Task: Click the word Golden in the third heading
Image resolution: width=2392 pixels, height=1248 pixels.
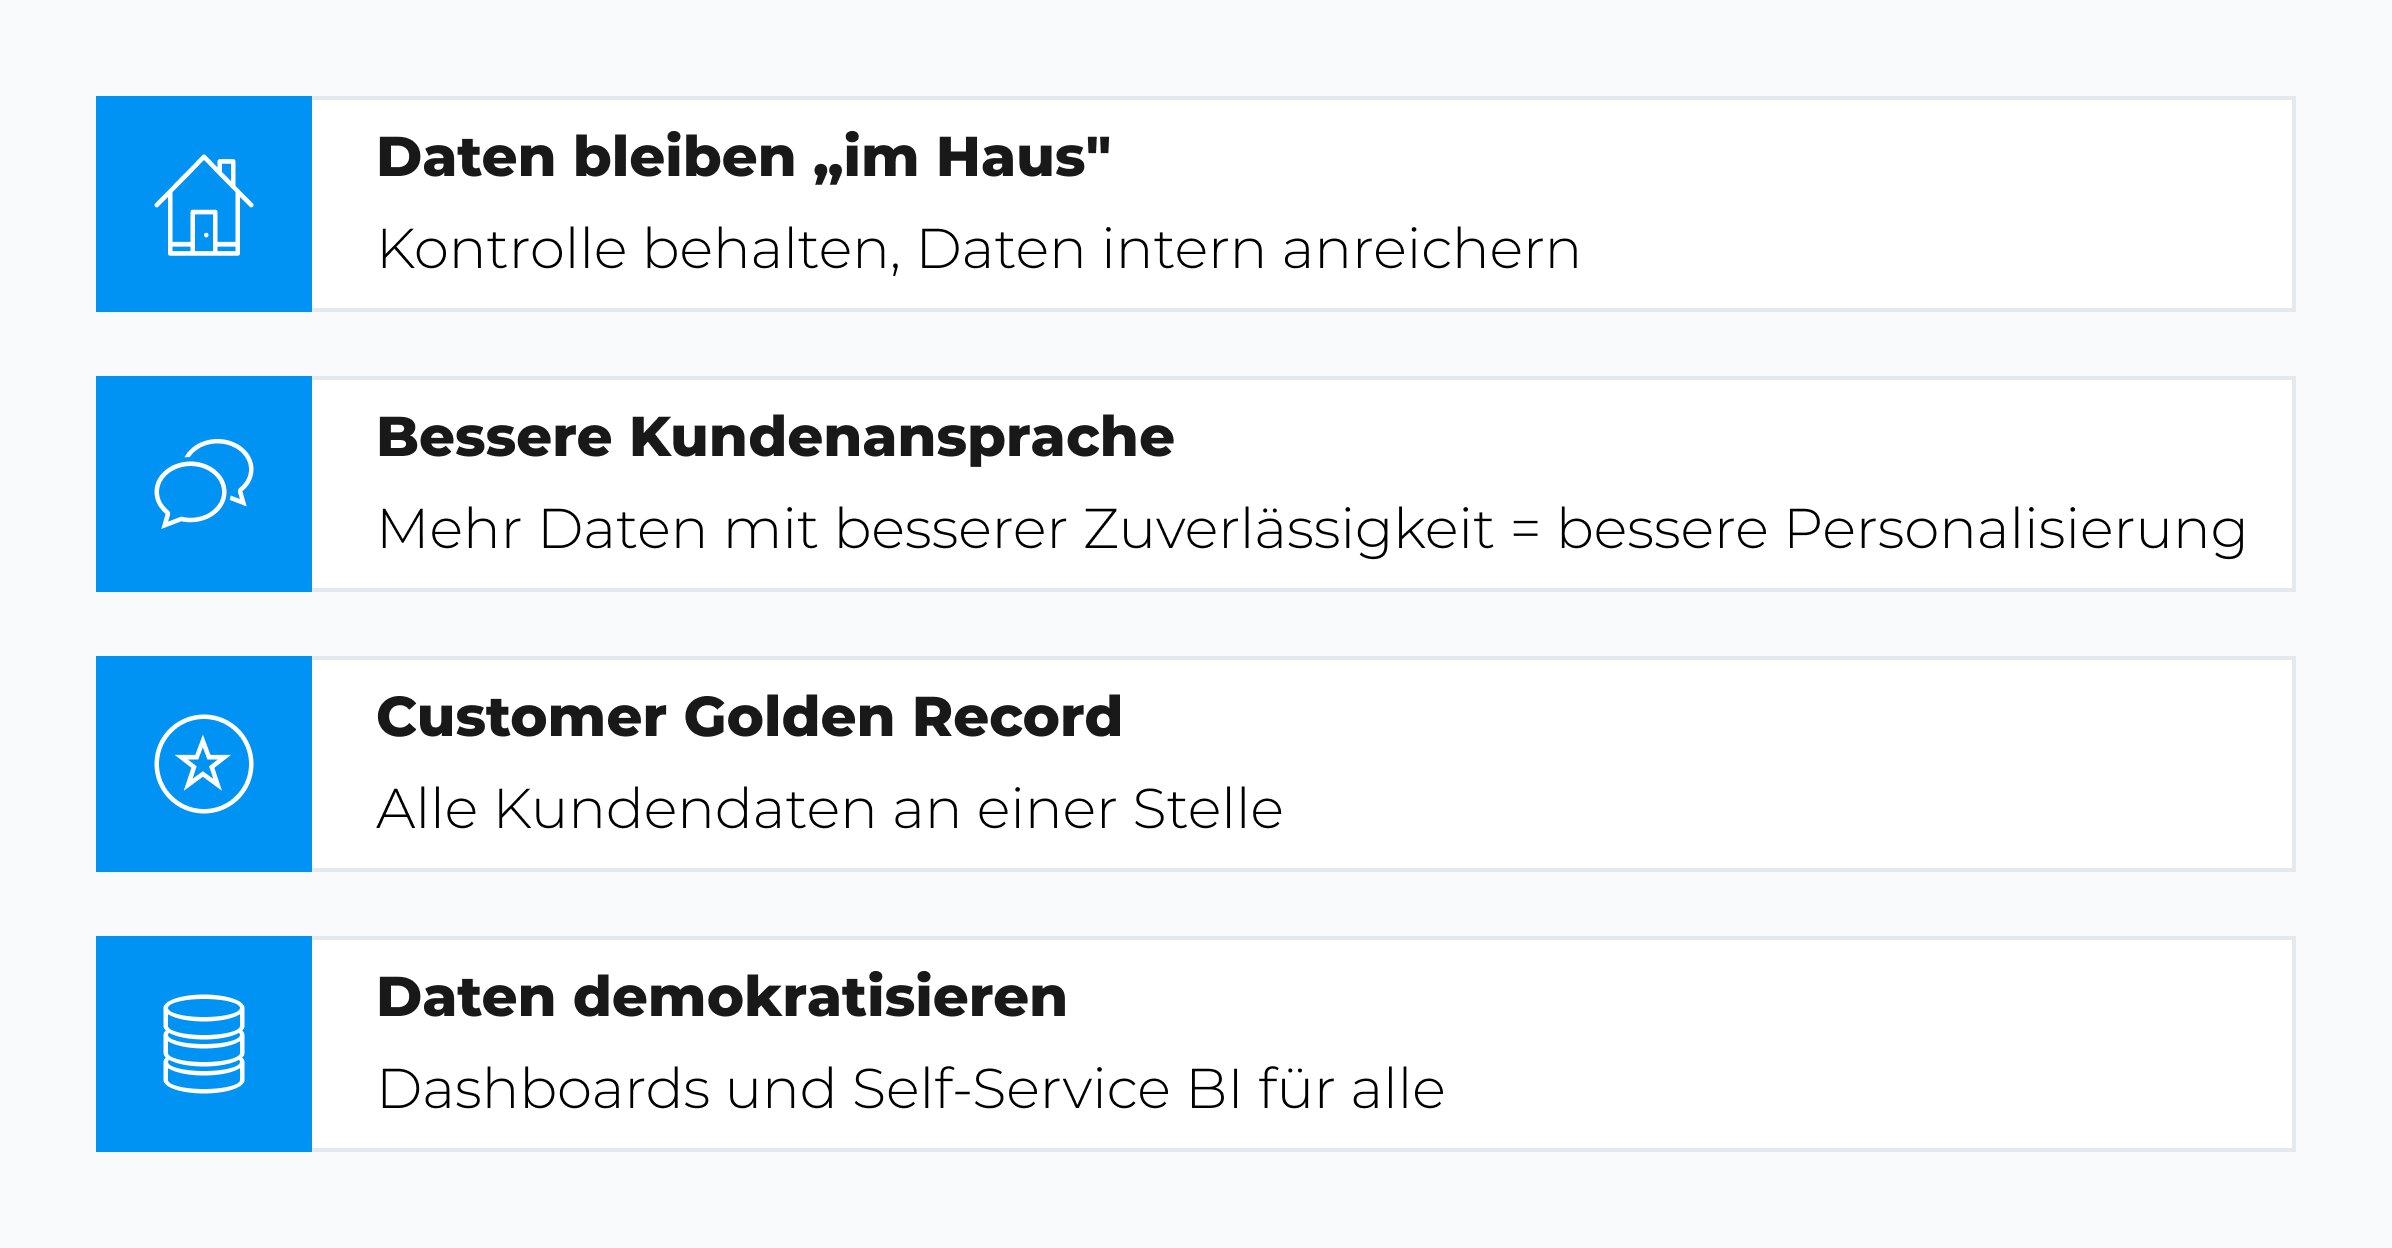Action: [x=789, y=718]
